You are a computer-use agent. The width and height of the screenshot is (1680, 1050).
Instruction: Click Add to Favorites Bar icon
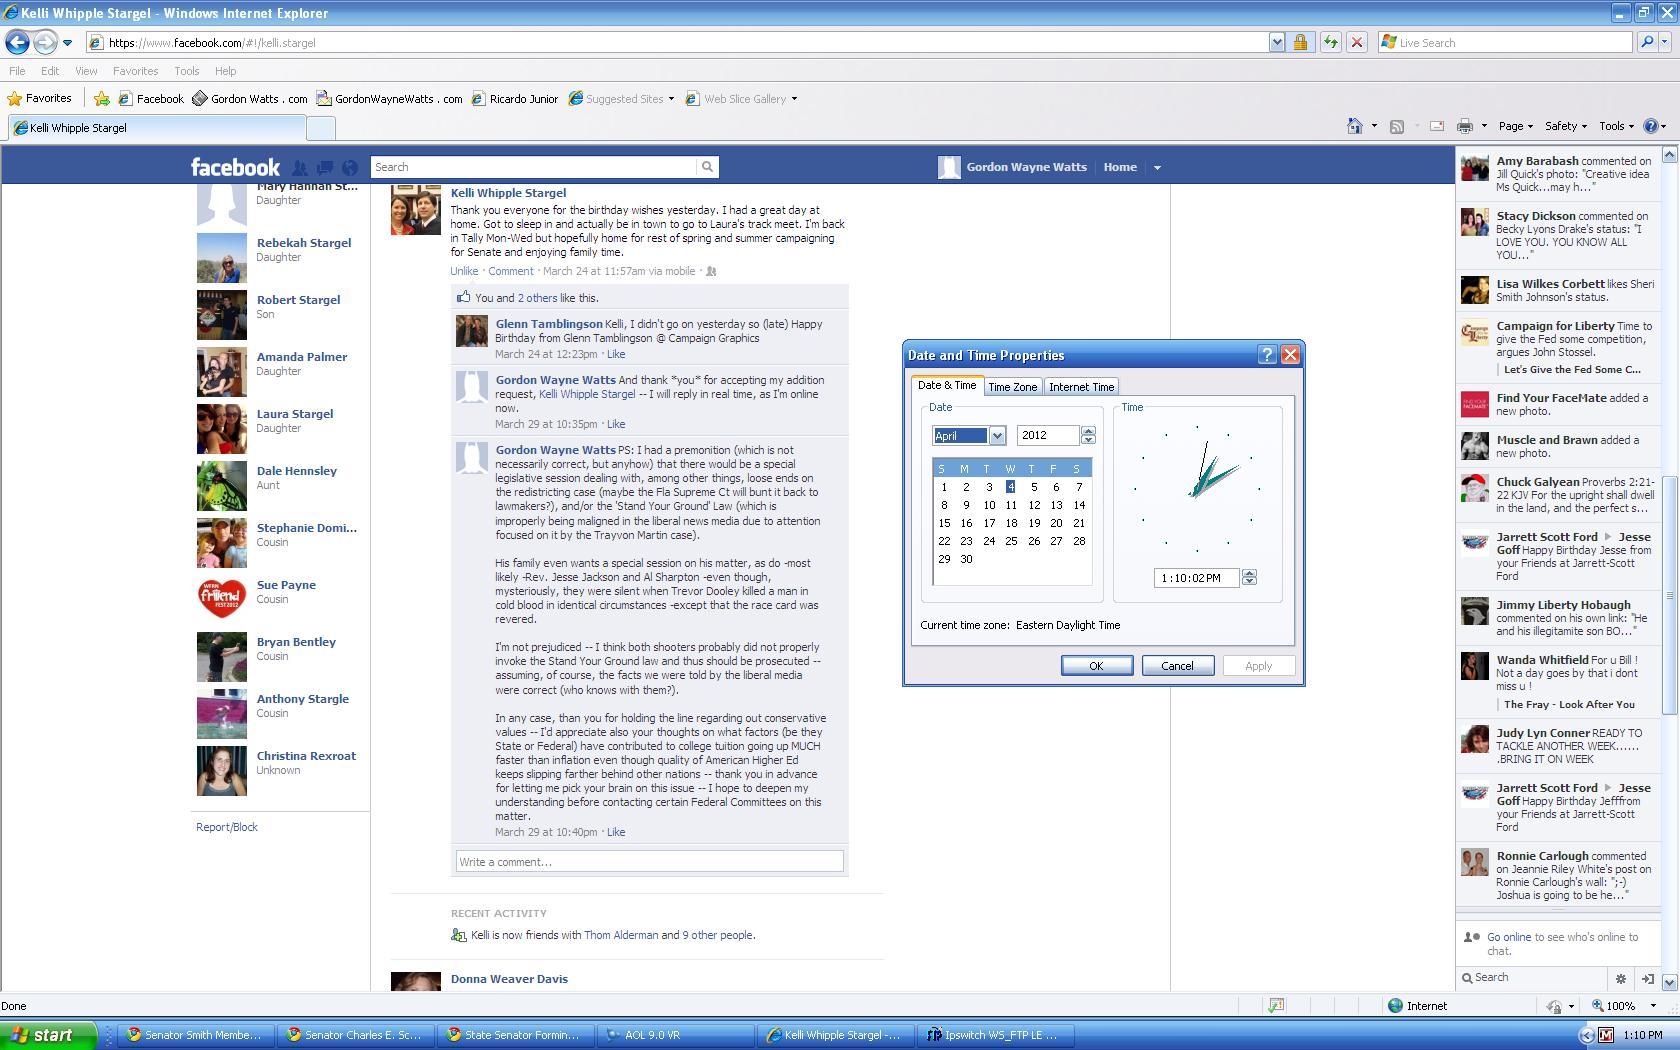click(x=101, y=98)
